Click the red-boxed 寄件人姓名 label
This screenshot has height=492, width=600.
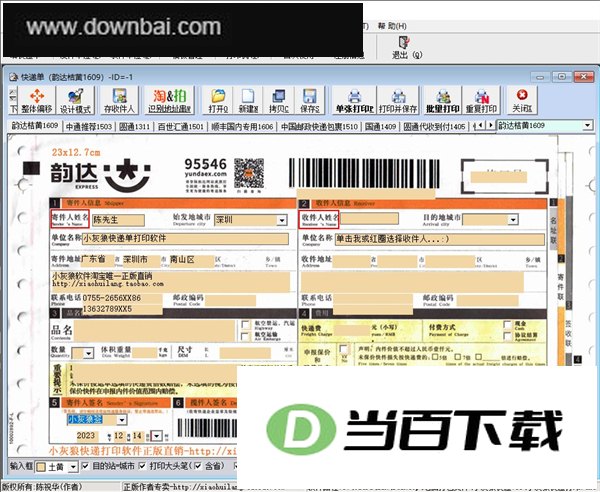70,218
